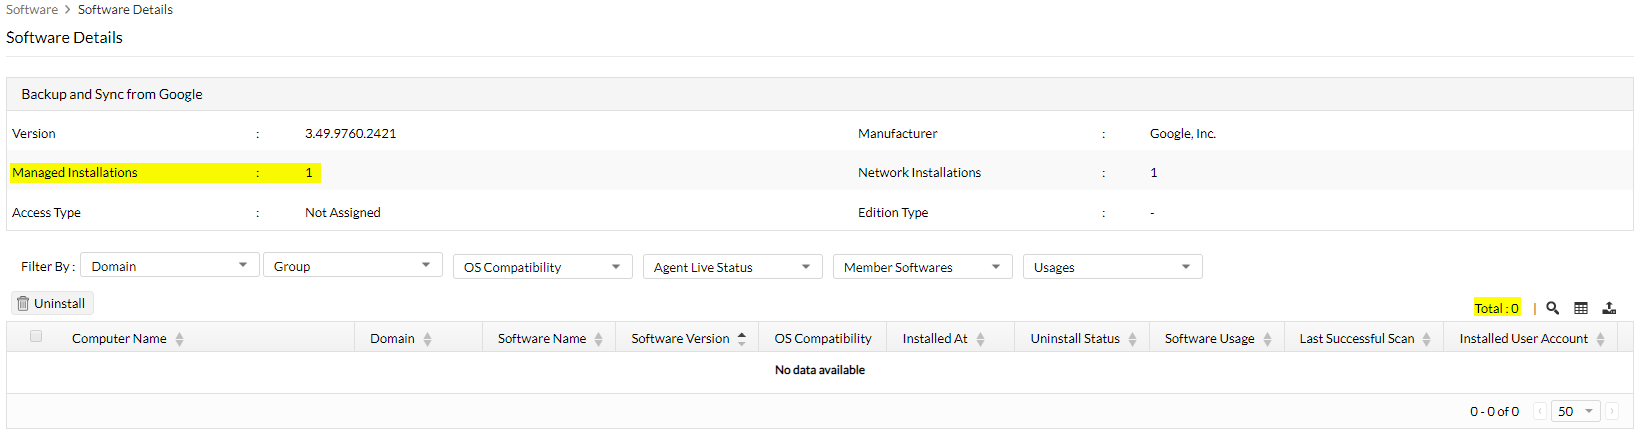Select the version number 3.49.9760.2421
The height and width of the screenshot is (431, 1641).
point(350,133)
